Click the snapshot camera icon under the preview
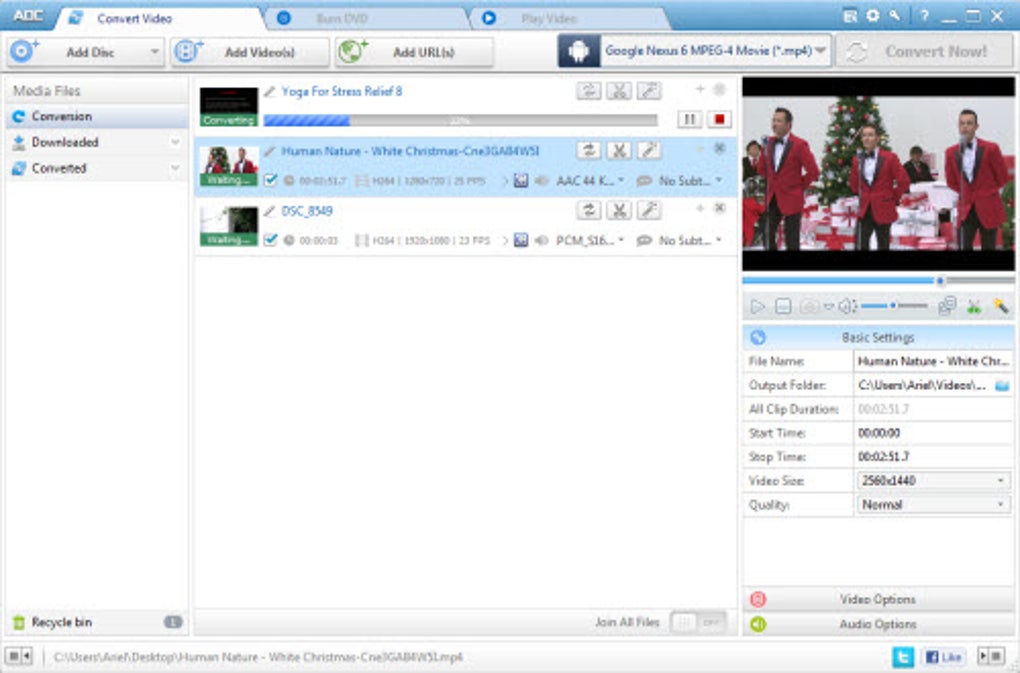Image resolution: width=1020 pixels, height=673 pixels. coord(809,306)
